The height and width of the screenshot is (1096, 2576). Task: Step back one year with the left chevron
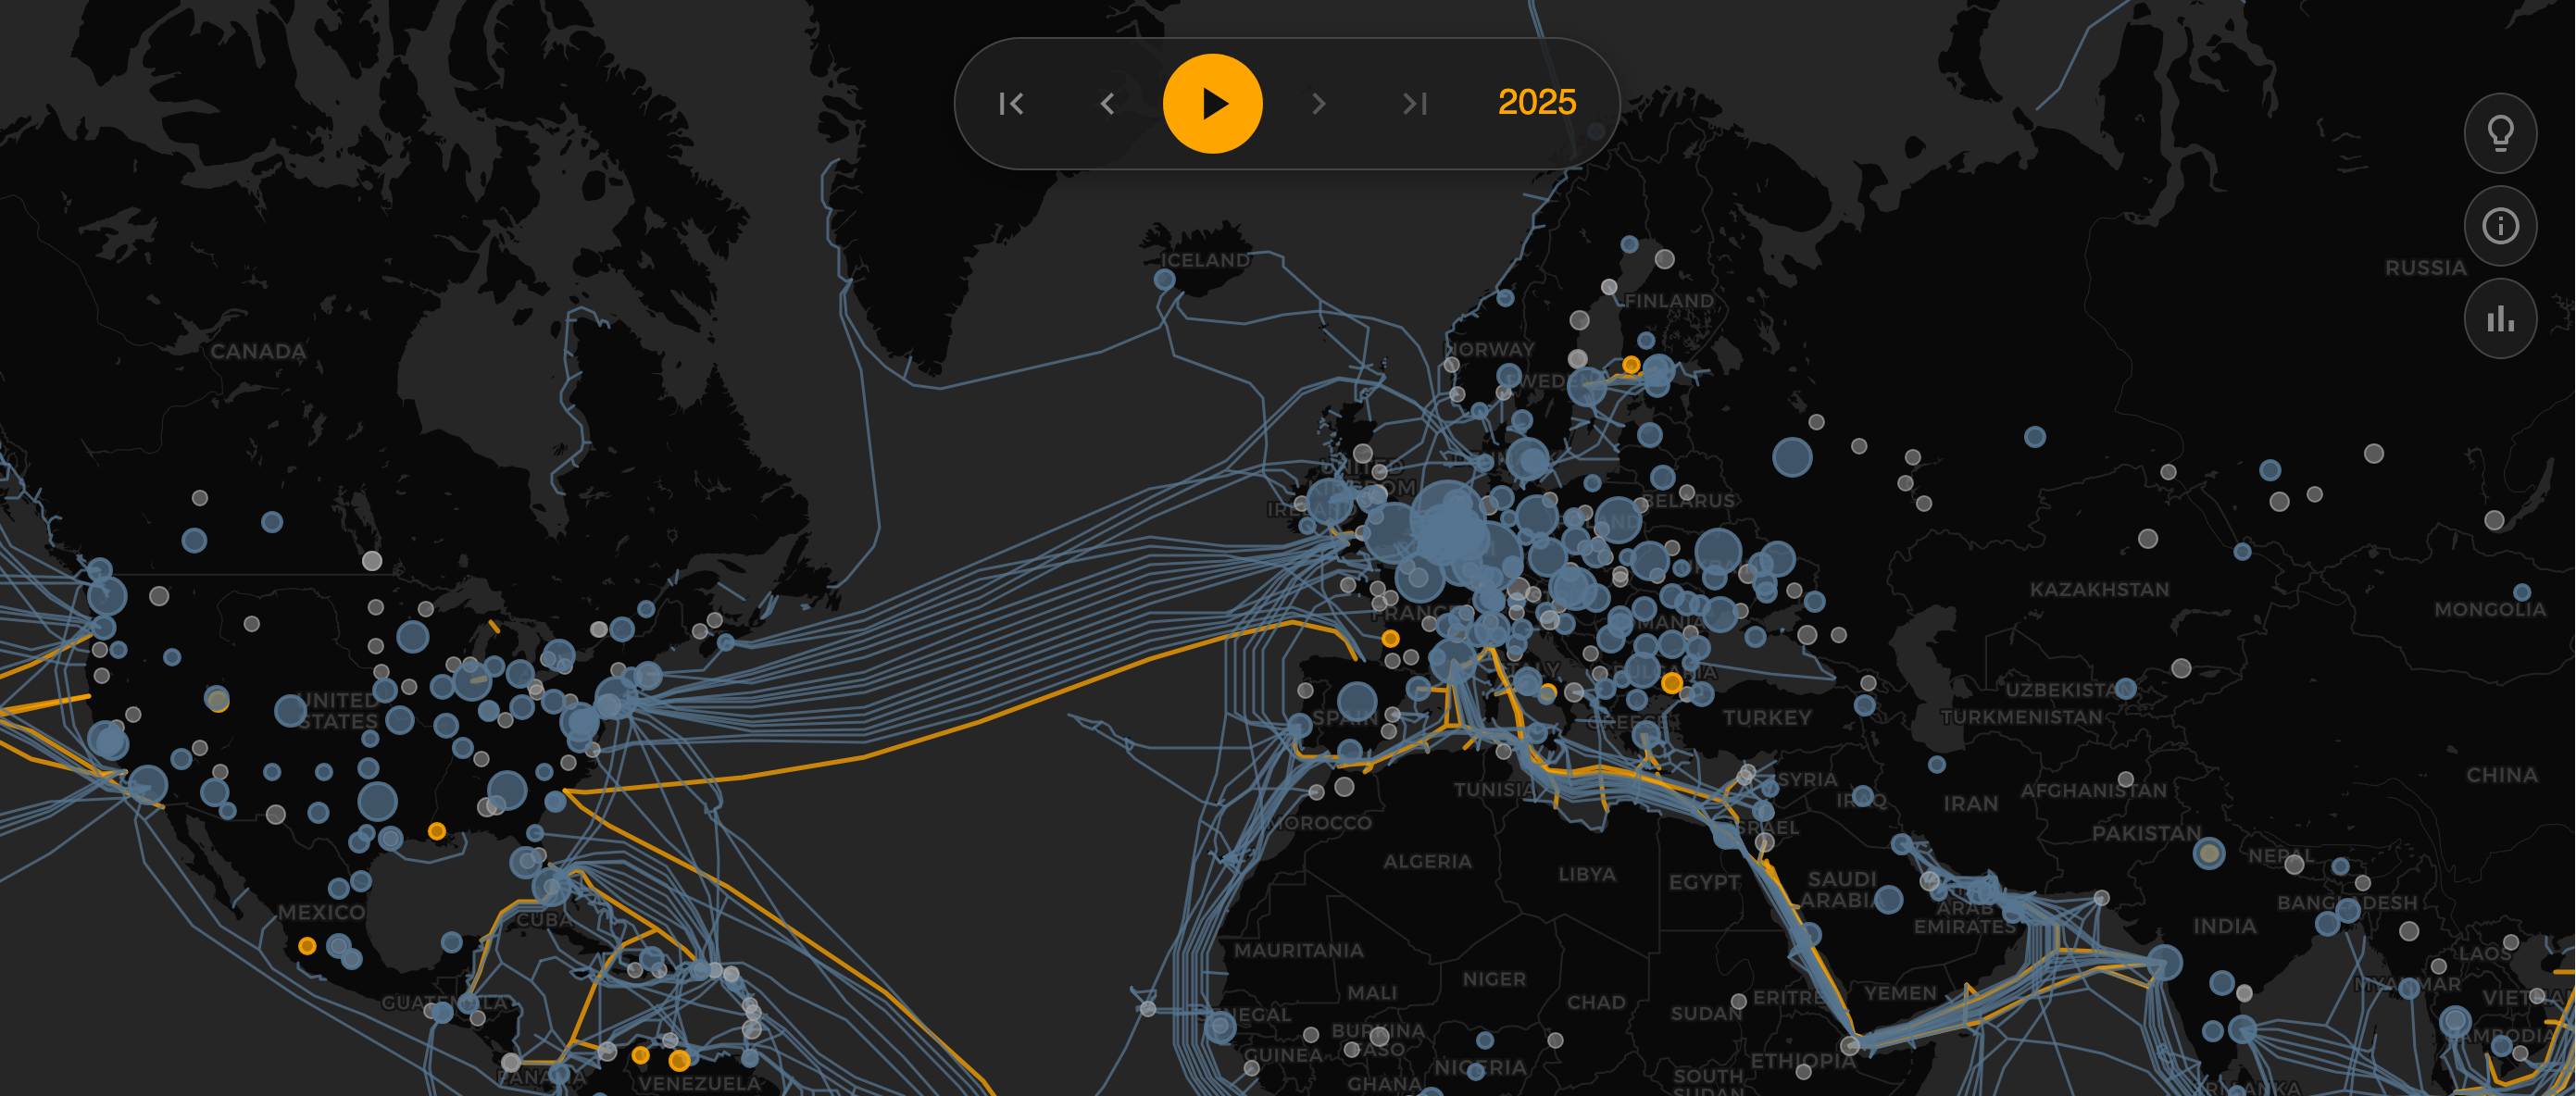[x=1108, y=103]
